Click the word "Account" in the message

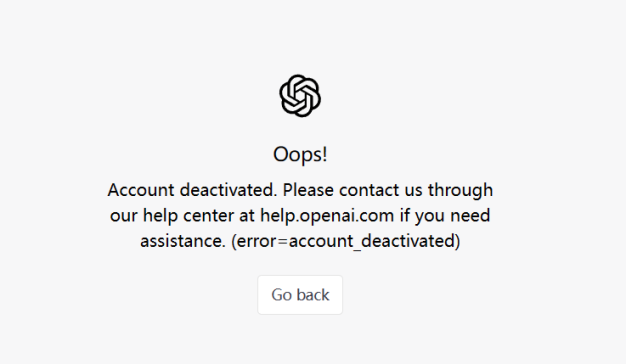coord(141,190)
